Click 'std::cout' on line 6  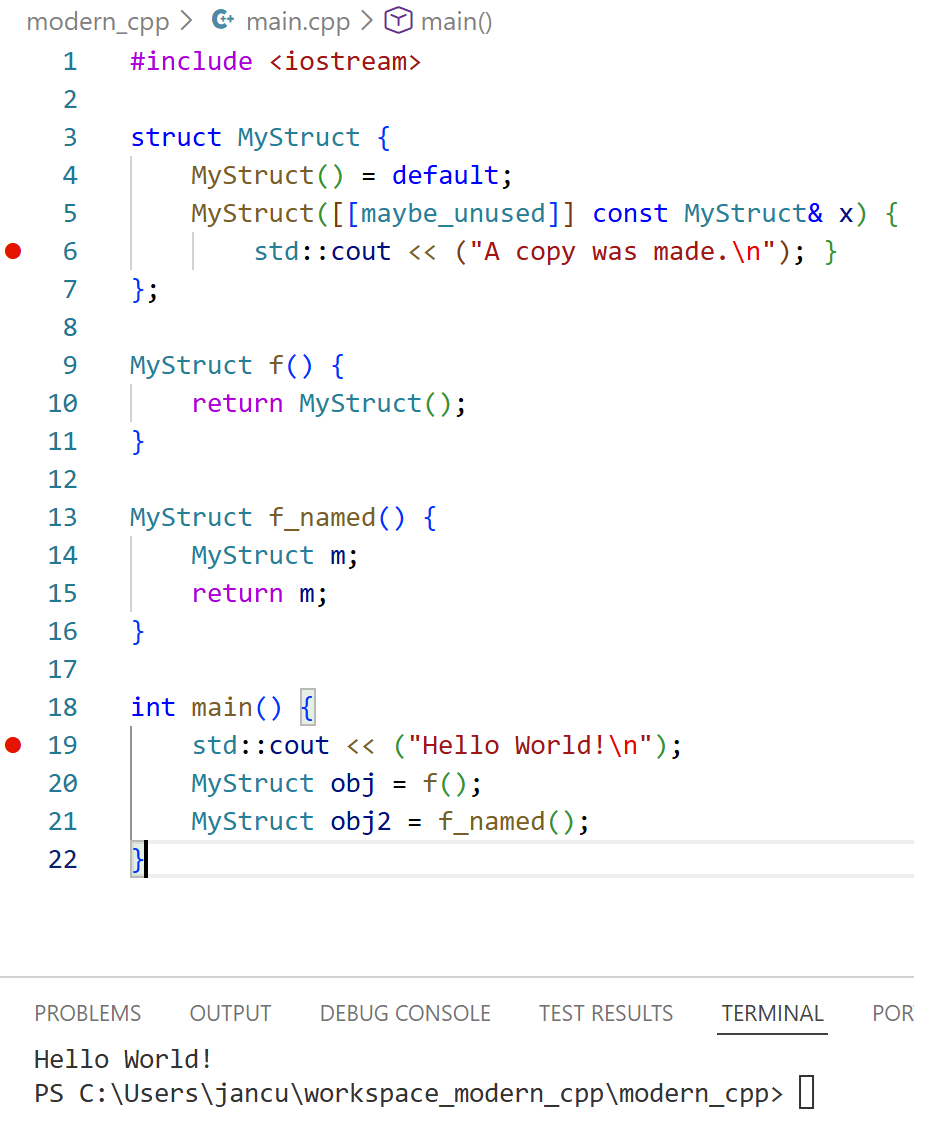(322, 252)
